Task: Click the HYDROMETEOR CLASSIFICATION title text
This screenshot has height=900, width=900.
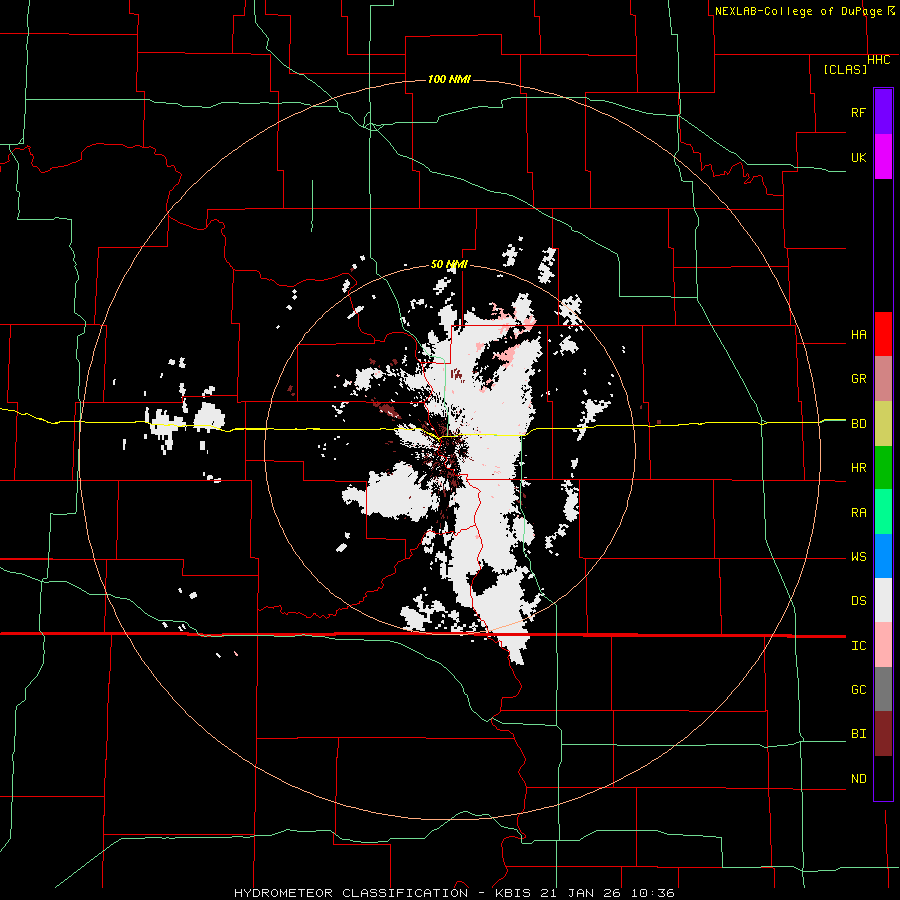Action: click(351, 893)
